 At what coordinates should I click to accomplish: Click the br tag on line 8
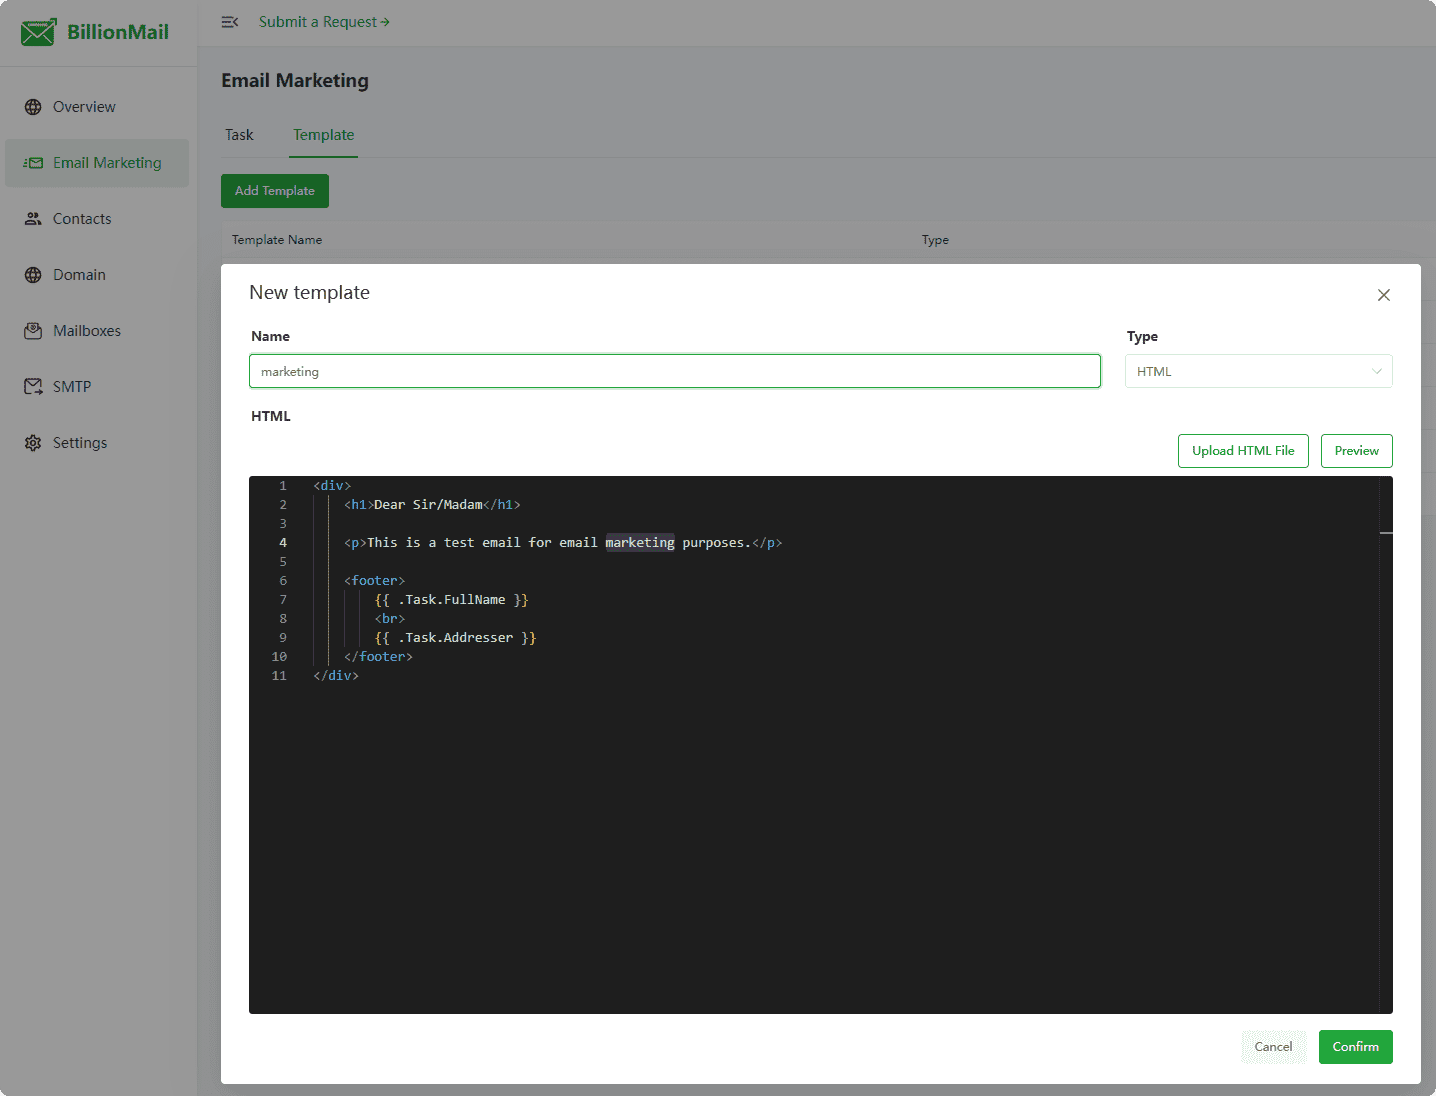coord(389,619)
